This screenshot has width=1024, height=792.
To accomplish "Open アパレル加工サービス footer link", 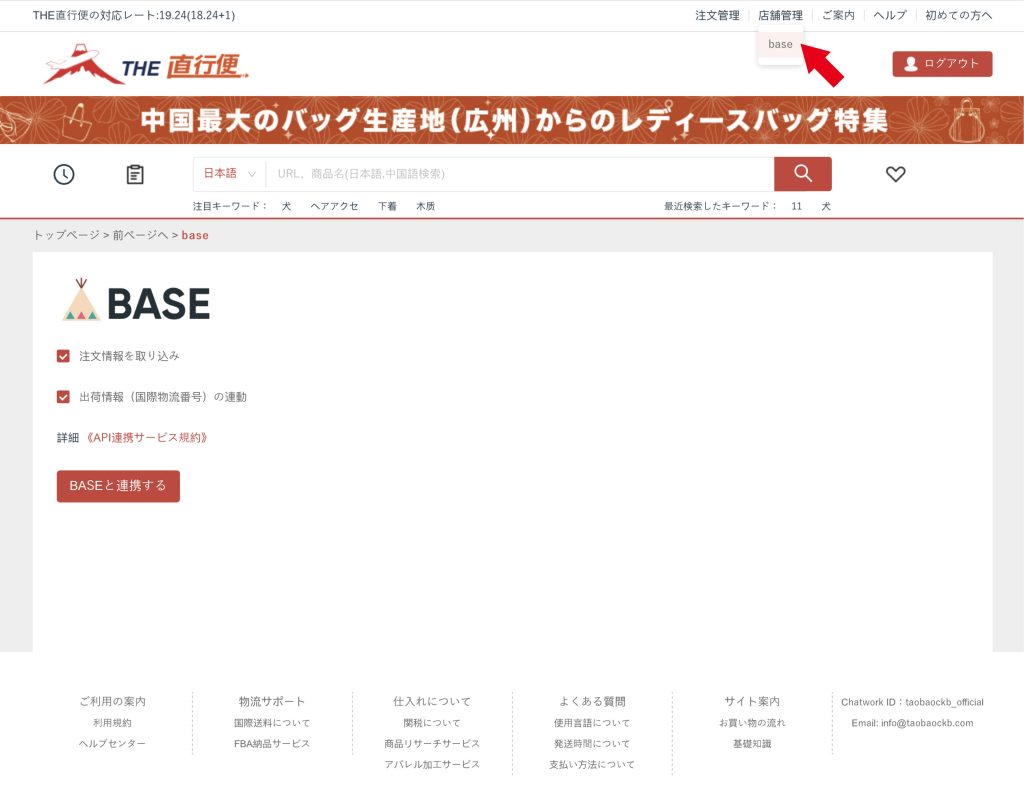I will (x=432, y=765).
